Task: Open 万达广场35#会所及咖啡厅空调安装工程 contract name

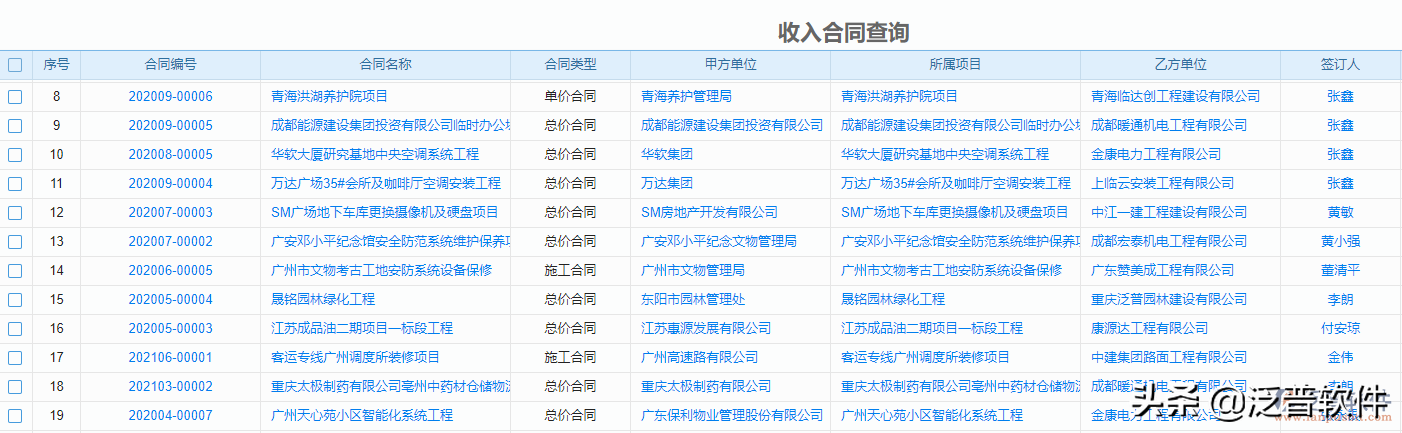Action: [386, 184]
